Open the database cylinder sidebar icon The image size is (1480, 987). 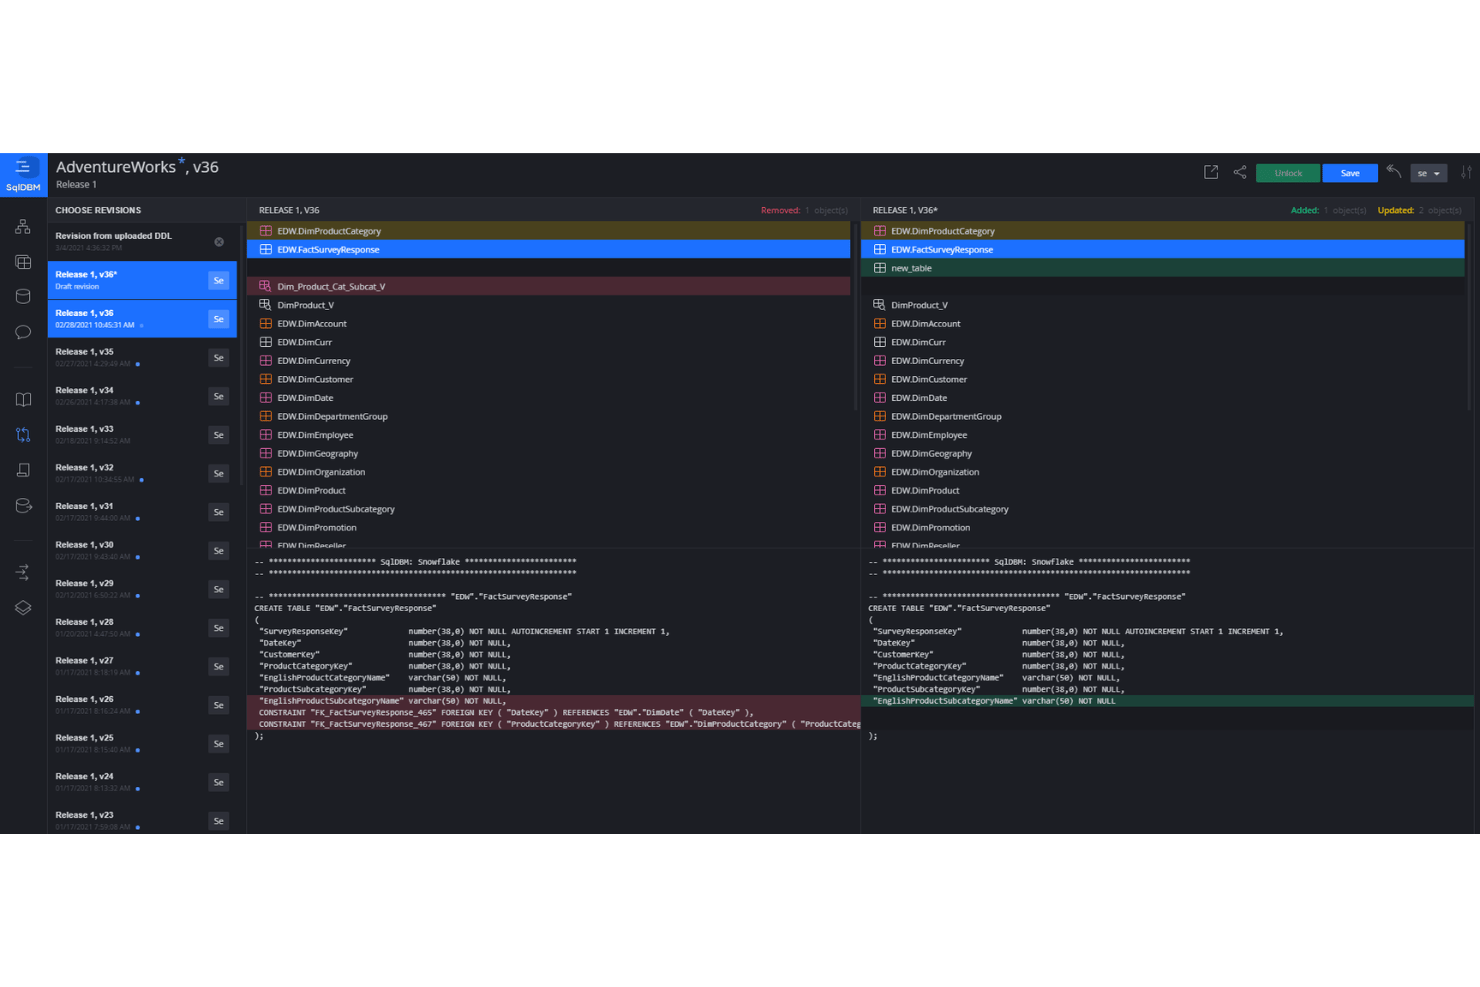click(x=23, y=296)
